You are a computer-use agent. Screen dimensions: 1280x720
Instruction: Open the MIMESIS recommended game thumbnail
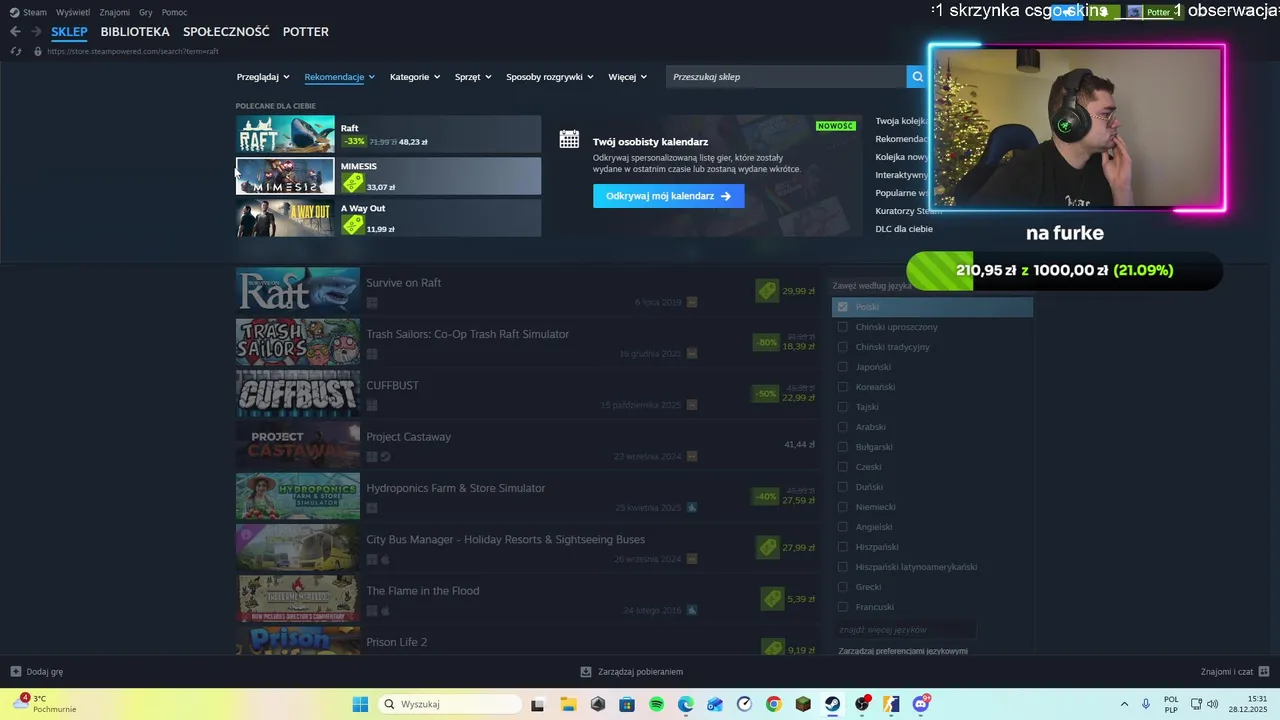tap(285, 177)
